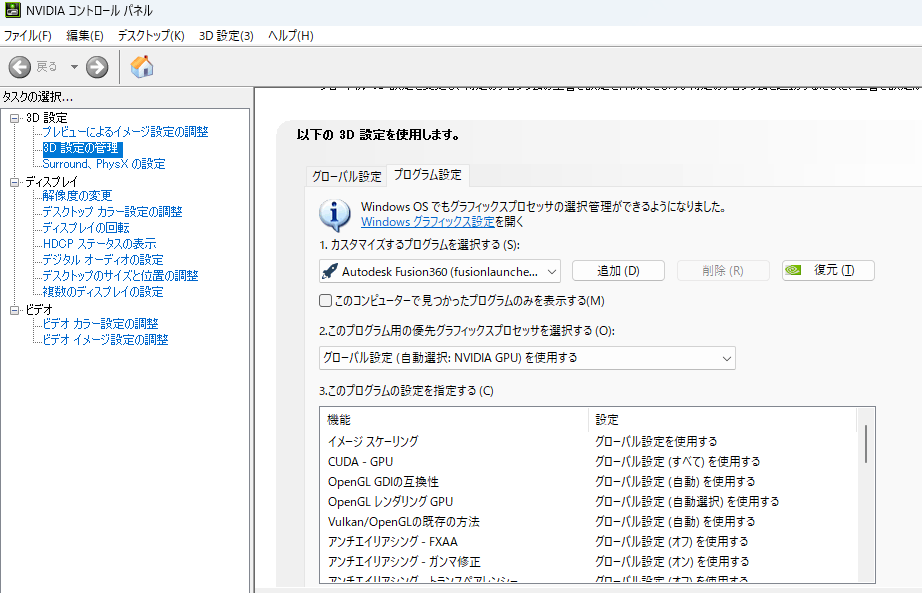Switch to the グローバル設定 tab
Image resolution: width=922 pixels, height=593 pixels.
coord(346,176)
